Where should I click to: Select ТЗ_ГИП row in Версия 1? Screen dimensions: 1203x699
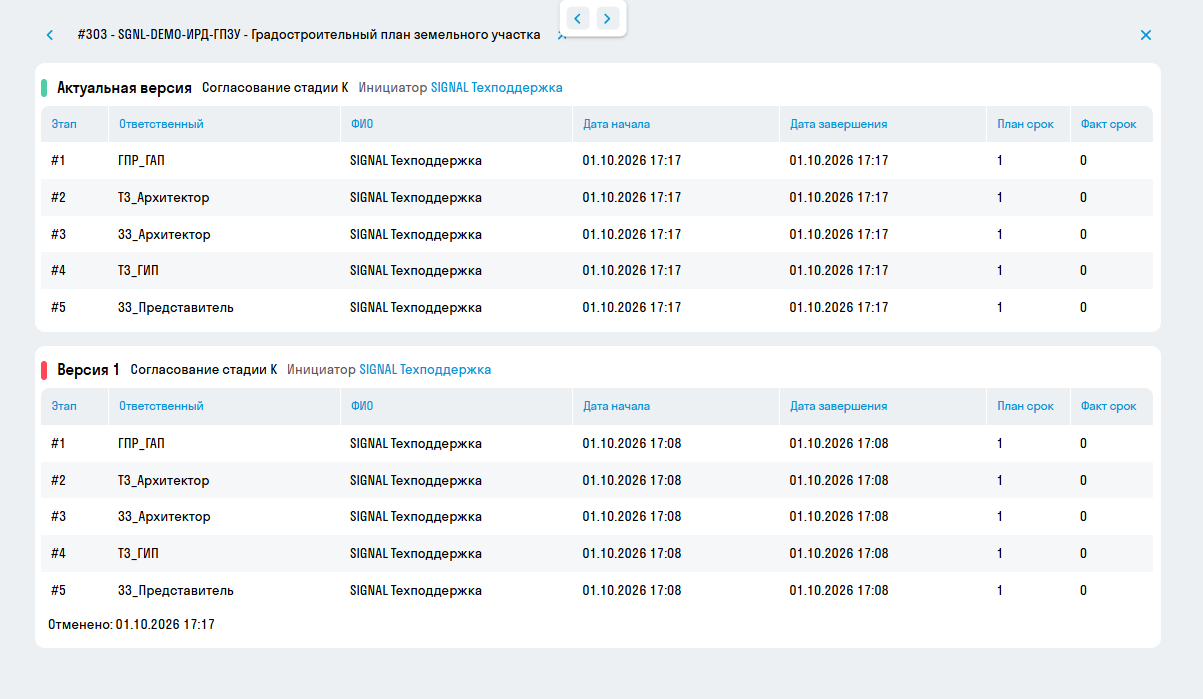tap(597, 554)
